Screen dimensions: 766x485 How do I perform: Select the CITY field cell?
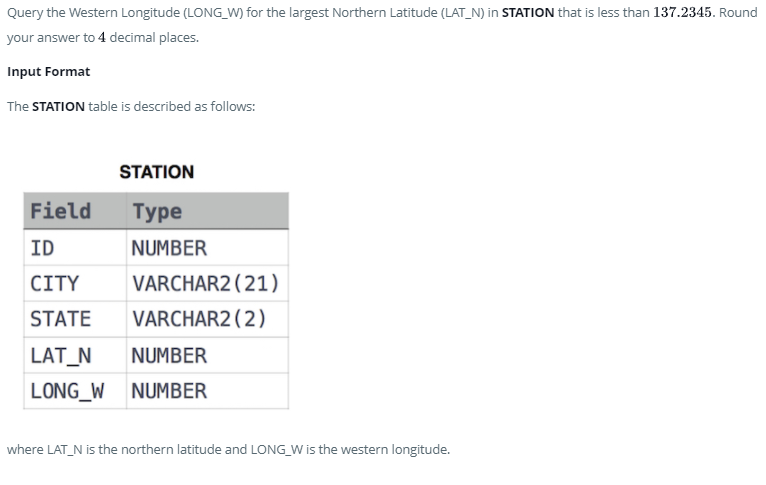[75, 283]
